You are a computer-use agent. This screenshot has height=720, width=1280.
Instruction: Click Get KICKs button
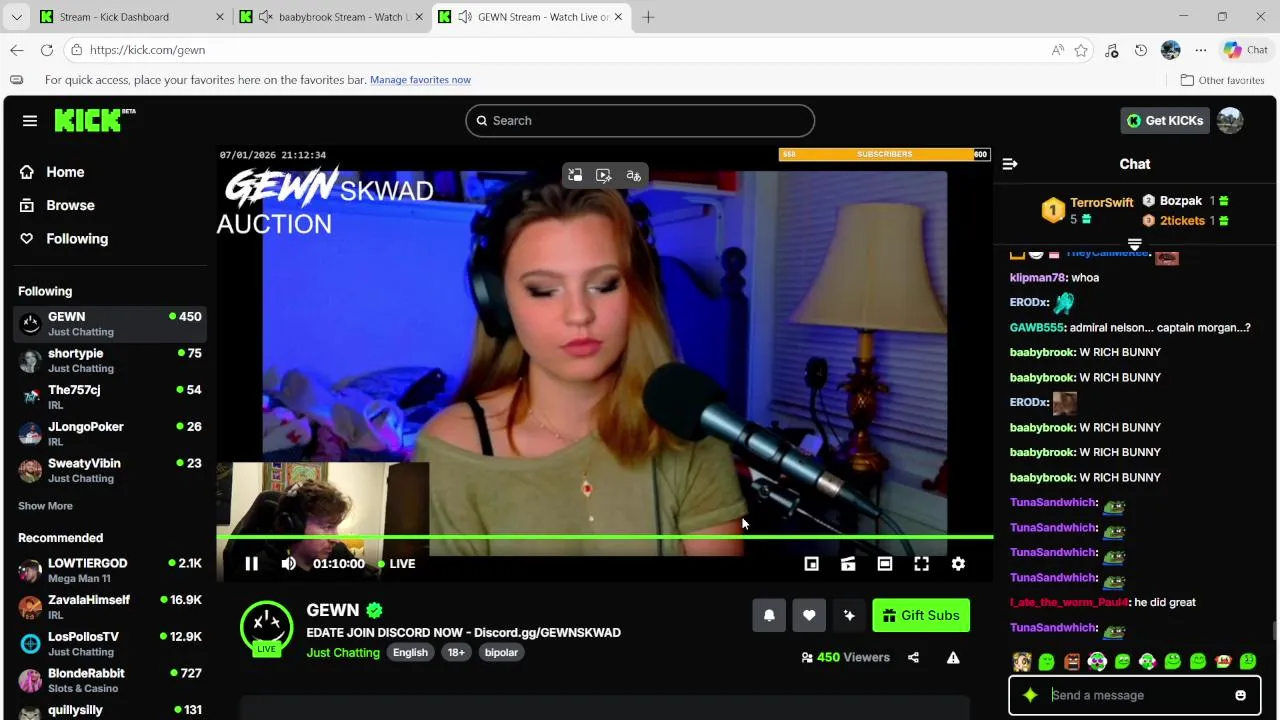point(1165,120)
